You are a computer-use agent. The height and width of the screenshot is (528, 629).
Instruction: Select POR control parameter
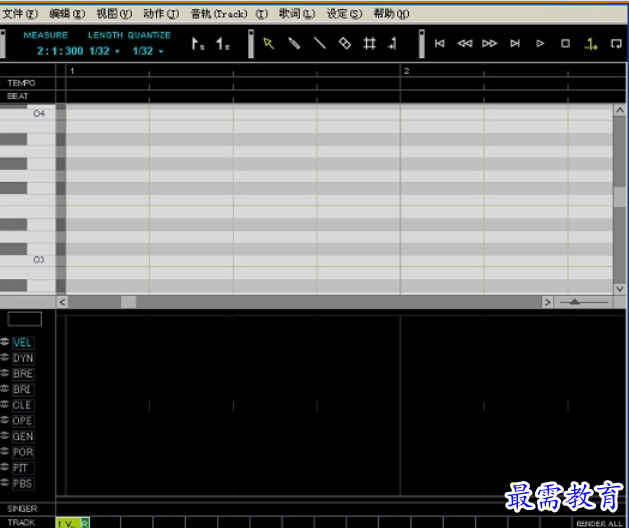pos(22,452)
